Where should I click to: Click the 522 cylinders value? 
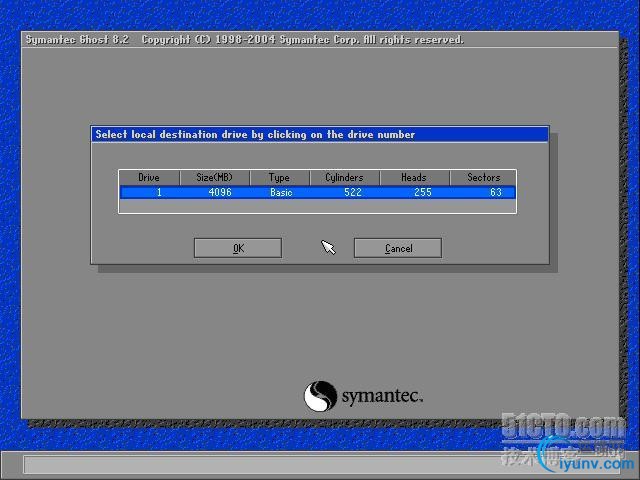tap(353, 192)
